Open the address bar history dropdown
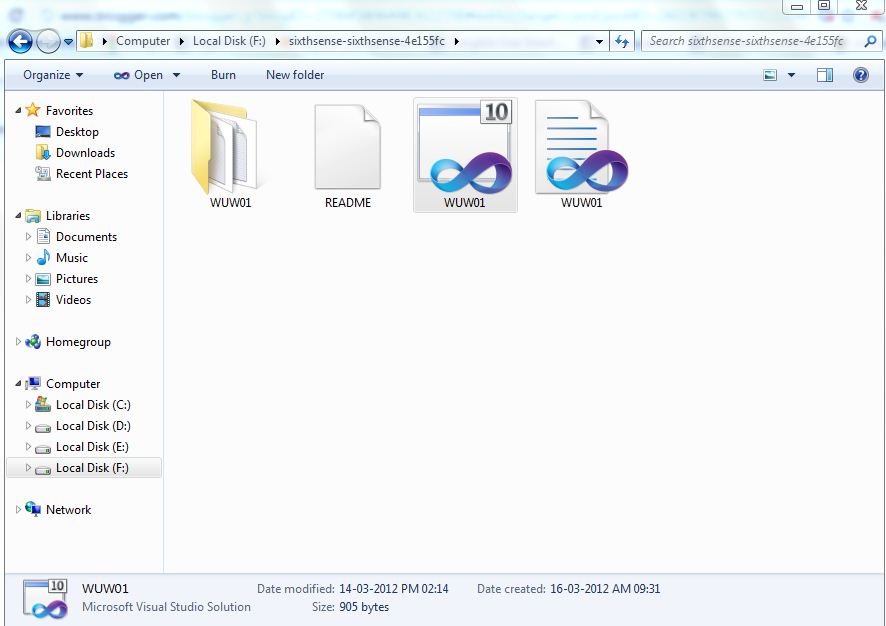The width and height of the screenshot is (886, 626). click(x=600, y=41)
